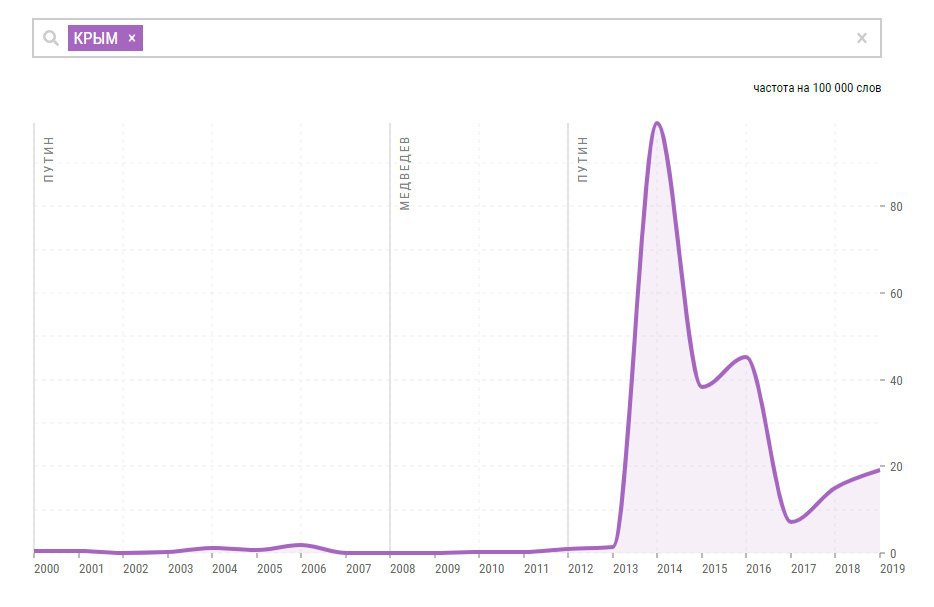Click the 'частота на 100 000 слов' caption
This screenshot has height=607, width=934.
tap(817, 88)
